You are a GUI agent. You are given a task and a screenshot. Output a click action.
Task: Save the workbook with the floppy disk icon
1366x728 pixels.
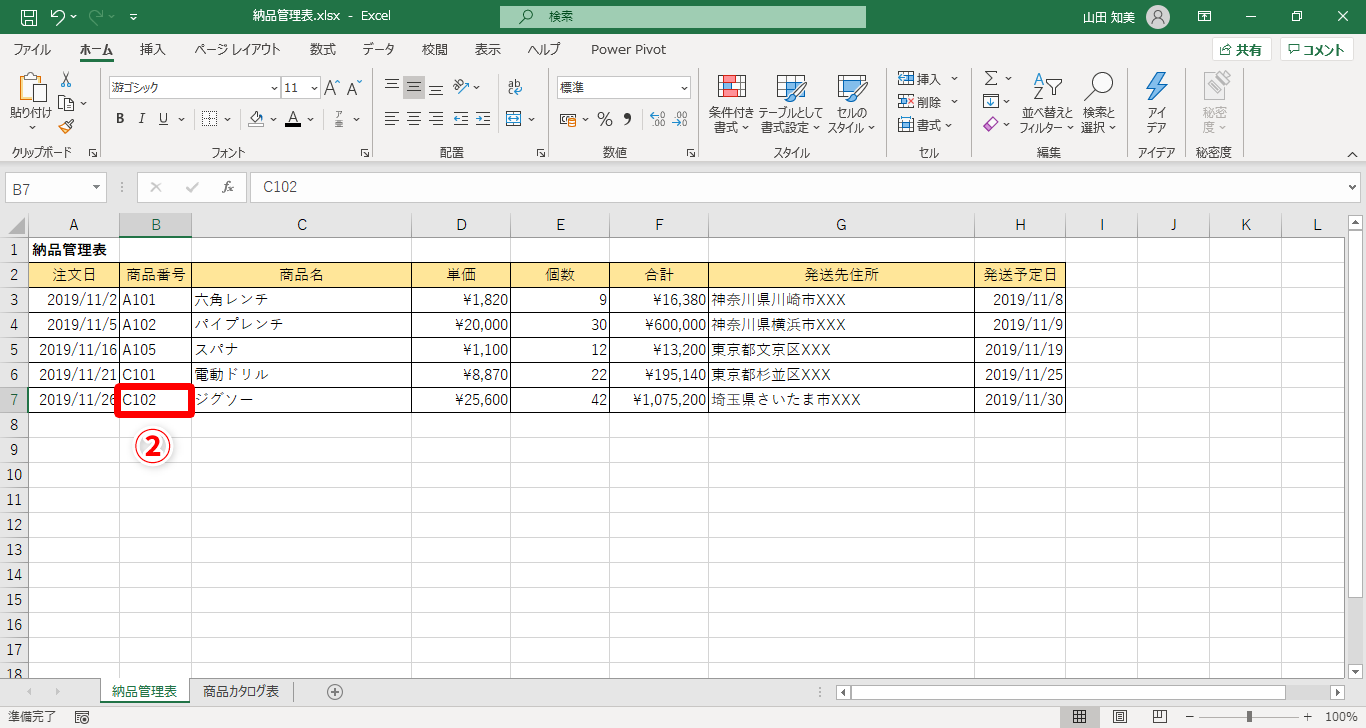pos(29,17)
